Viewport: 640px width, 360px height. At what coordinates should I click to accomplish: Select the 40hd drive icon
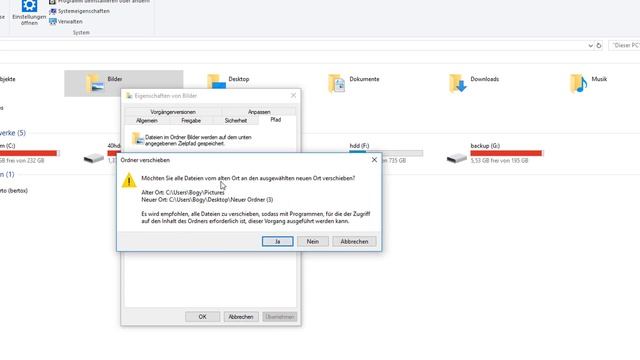94,158
